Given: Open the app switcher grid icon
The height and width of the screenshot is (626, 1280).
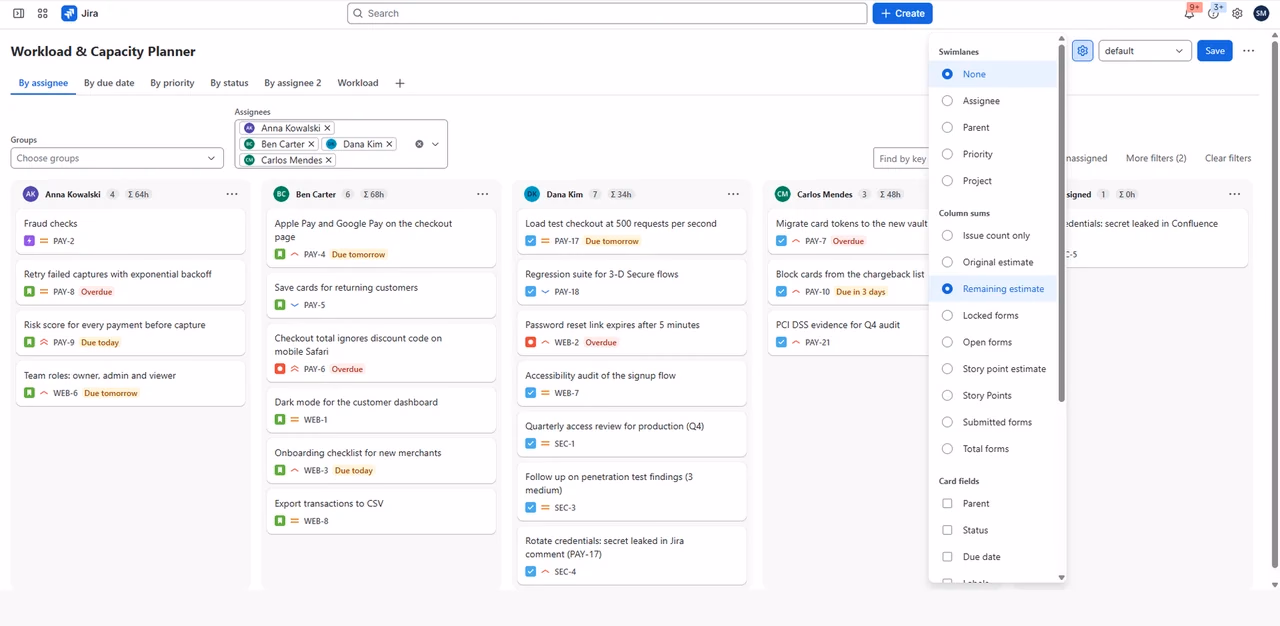Looking at the screenshot, I should click(42, 13).
